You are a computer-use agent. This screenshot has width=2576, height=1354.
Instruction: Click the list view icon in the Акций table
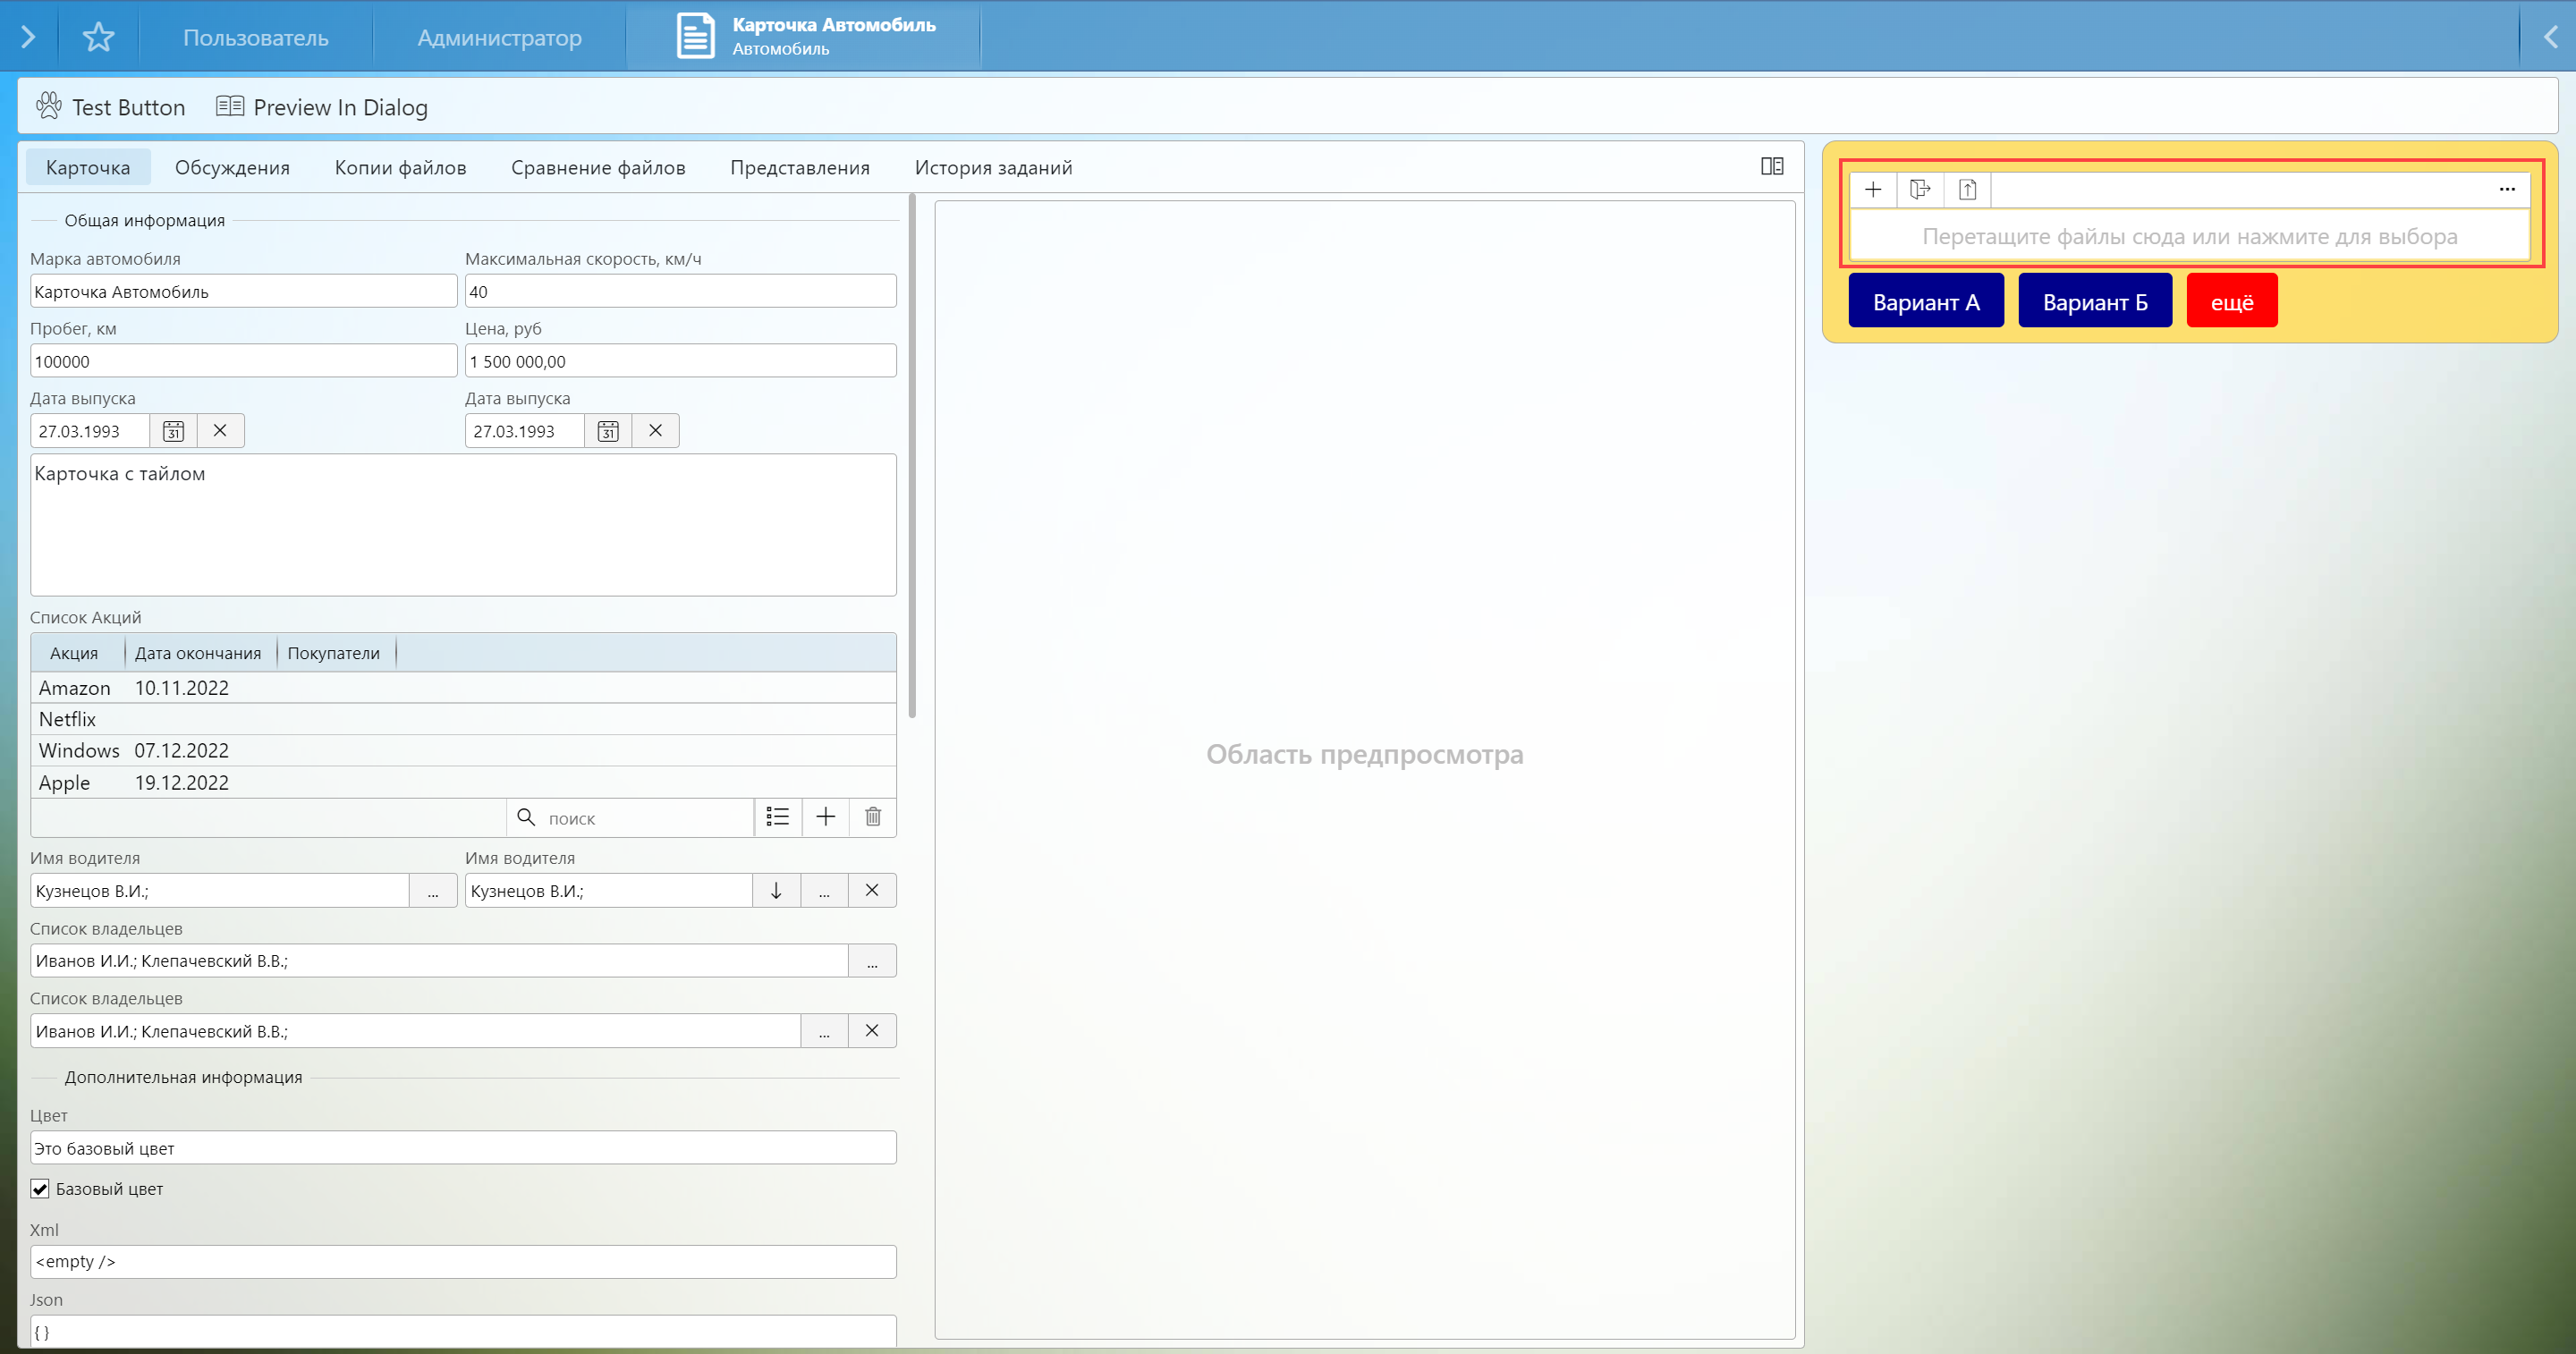[x=777, y=817]
